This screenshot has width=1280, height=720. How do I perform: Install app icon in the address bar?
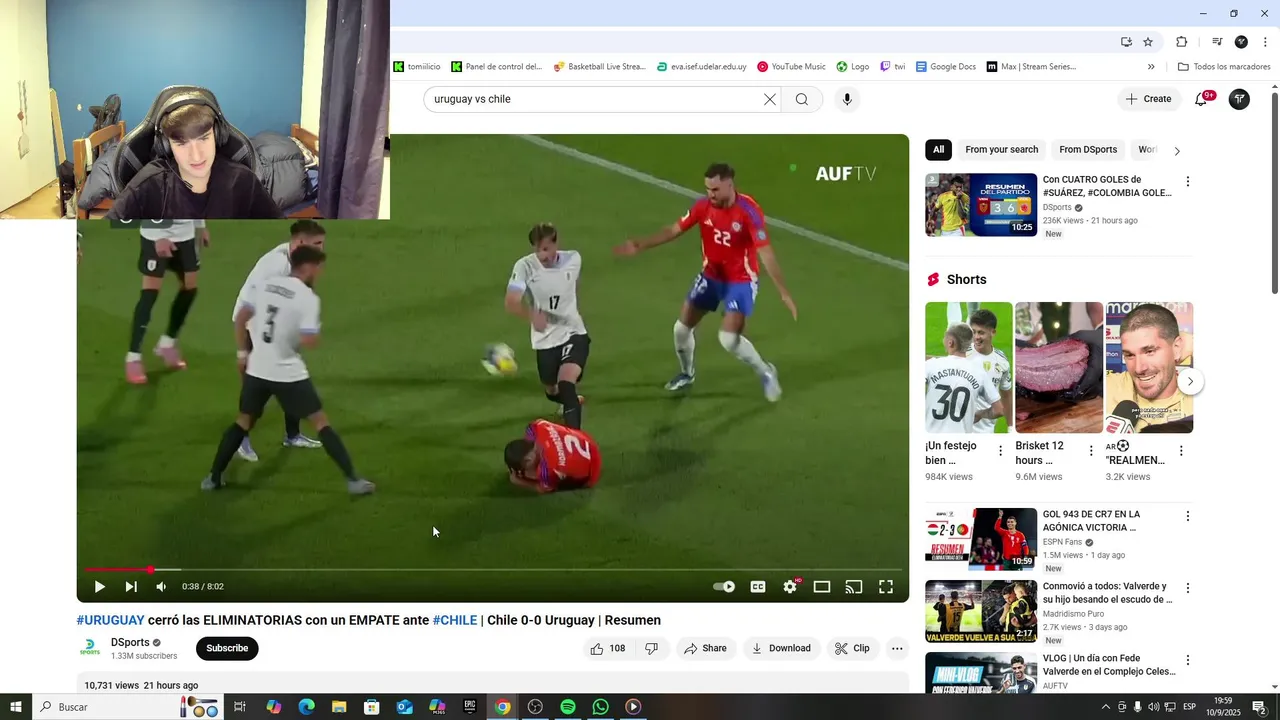coord(1126,42)
